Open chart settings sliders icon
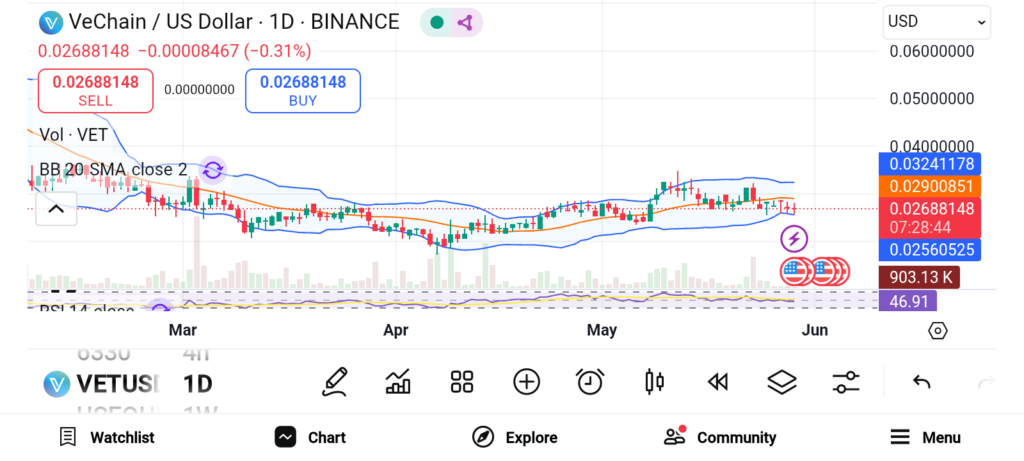Screen dimensions: 1024x461 click(x=846, y=382)
